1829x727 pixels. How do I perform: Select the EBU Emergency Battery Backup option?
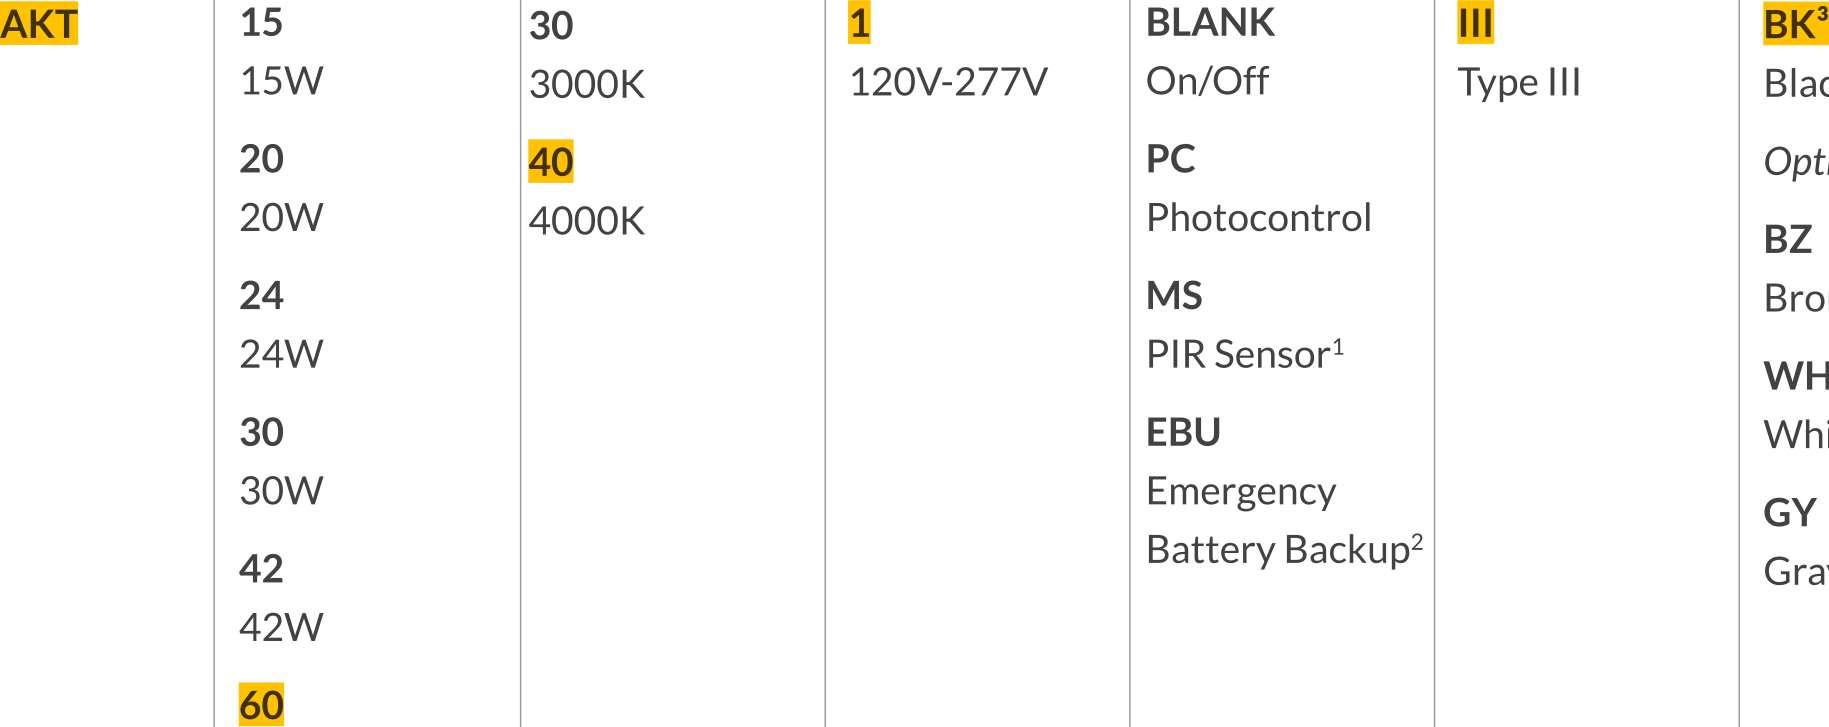click(1183, 432)
